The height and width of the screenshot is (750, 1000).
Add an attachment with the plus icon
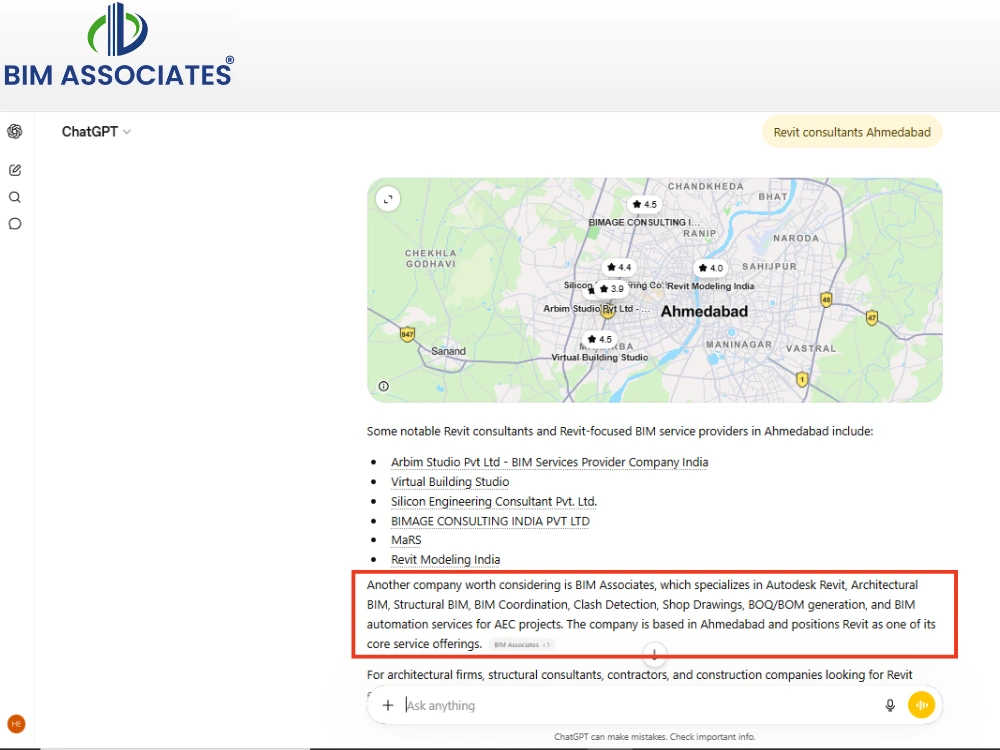(388, 705)
